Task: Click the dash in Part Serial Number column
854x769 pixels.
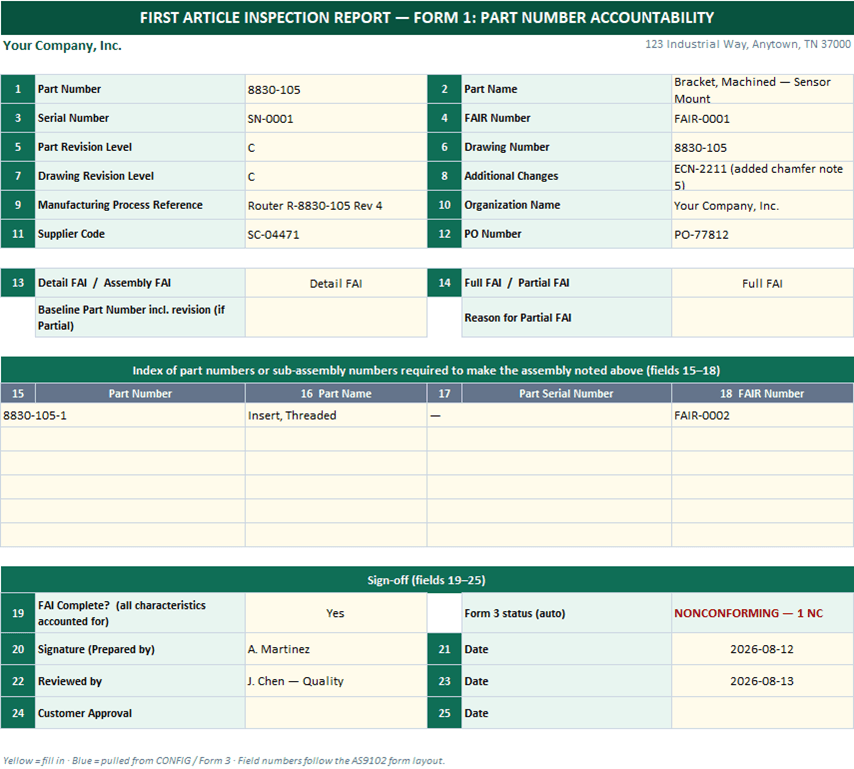Action: [549, 415]
